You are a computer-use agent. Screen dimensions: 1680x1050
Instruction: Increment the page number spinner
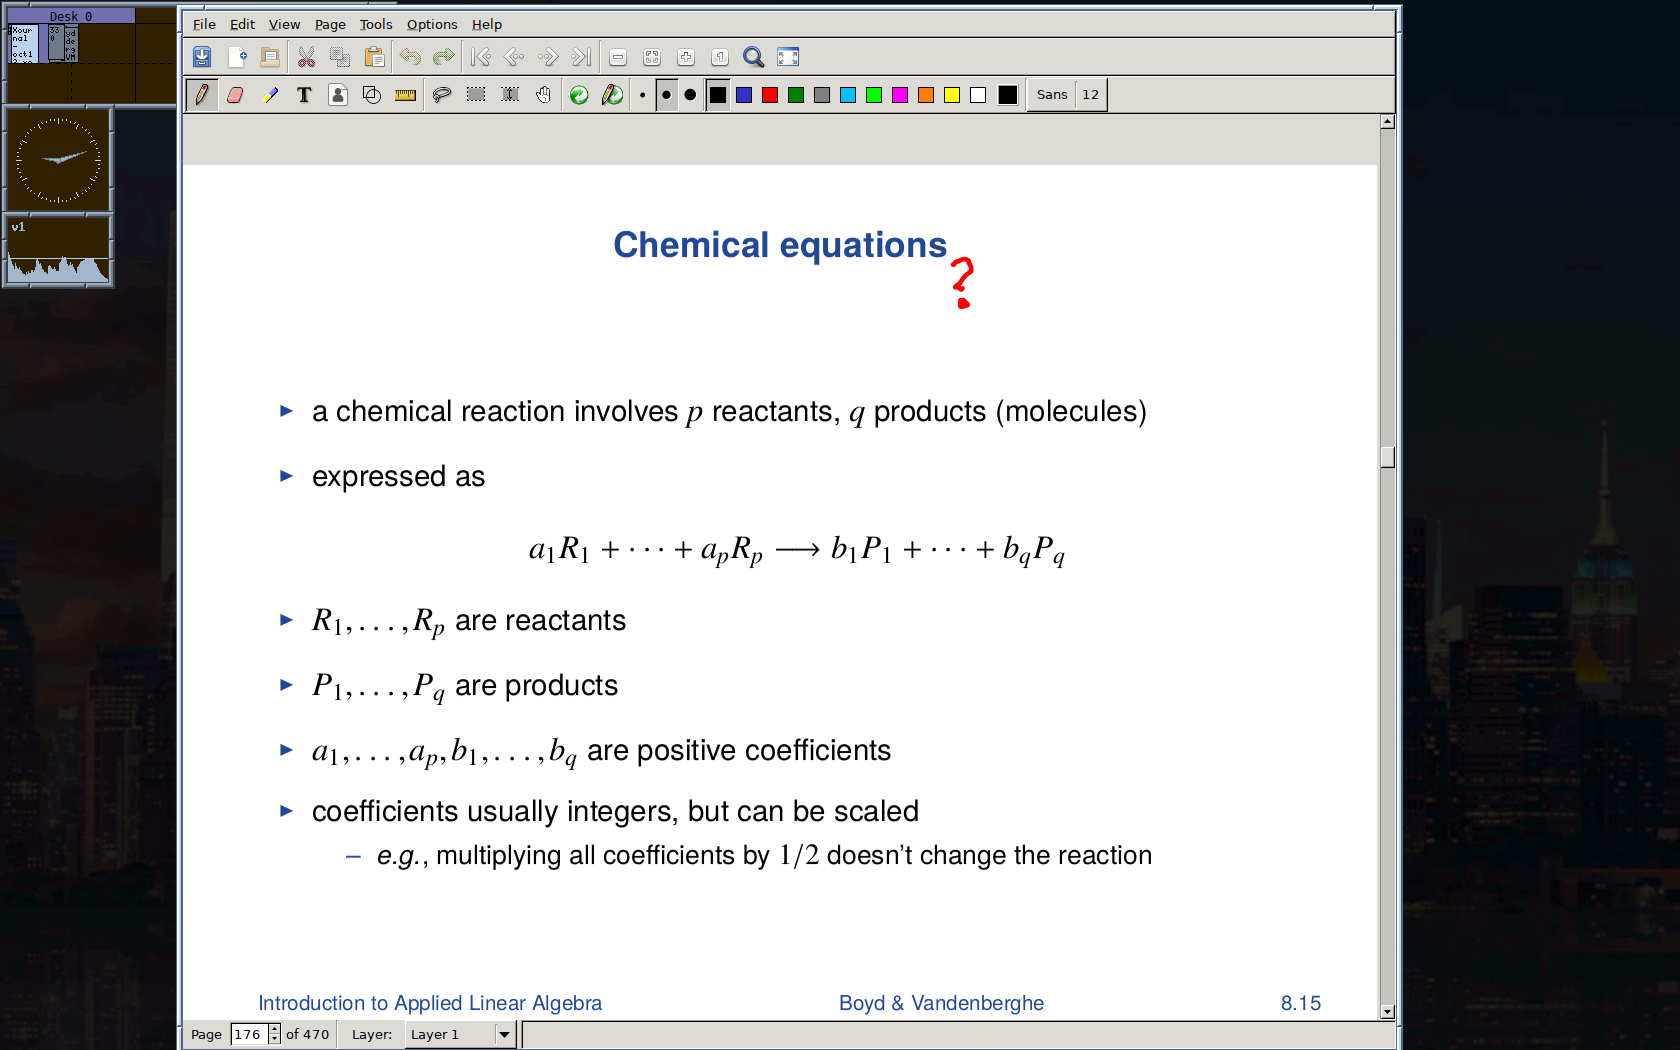[x=275, y=1029]
